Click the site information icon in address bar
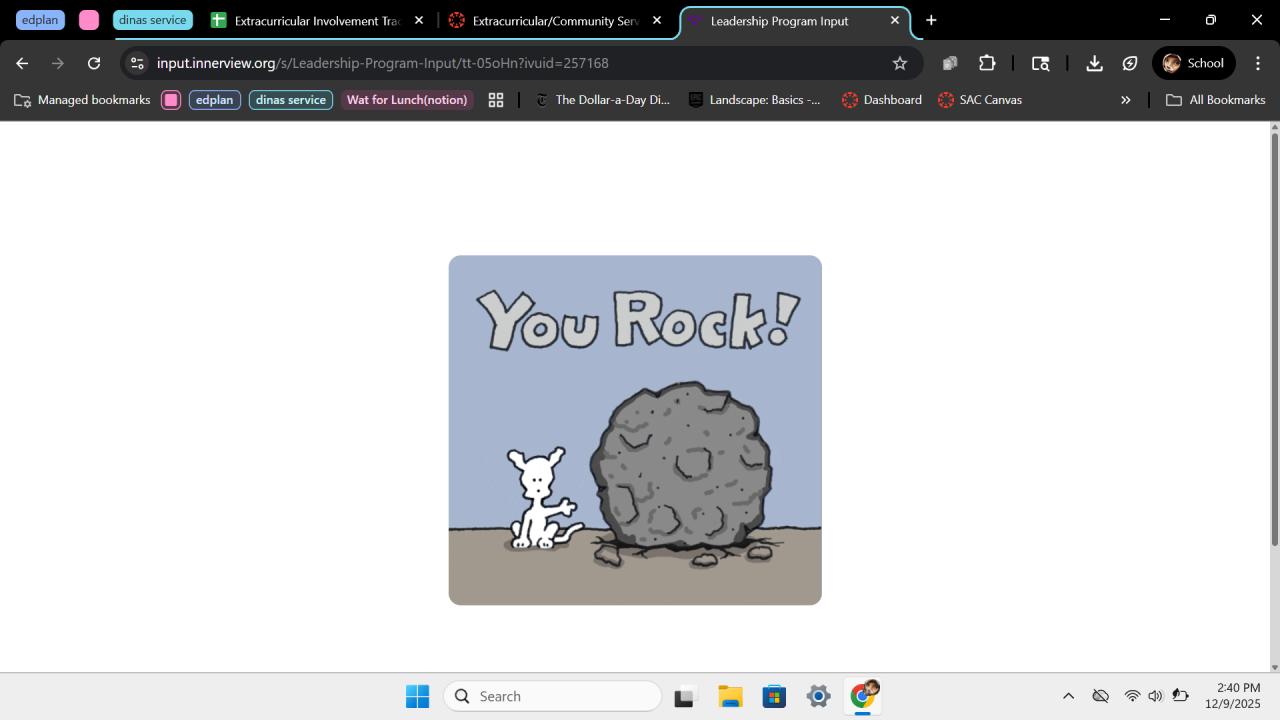The height and width of the screenshot is (720, 1280). pyautogui.click(x=137, y=63)
